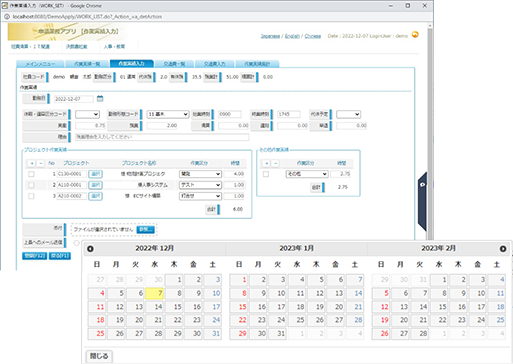The width and height of the screenshot is (513, 364).
Task: Open the work-form code dropdown showing 11
Action: pos(168,114)
